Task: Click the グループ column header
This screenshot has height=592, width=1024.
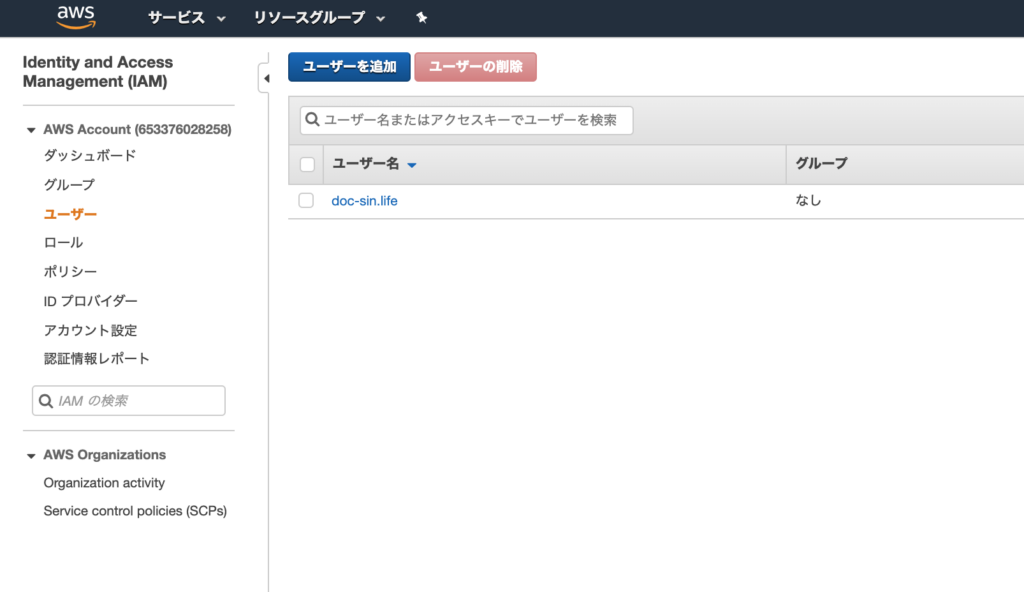Action: (822, 163)
